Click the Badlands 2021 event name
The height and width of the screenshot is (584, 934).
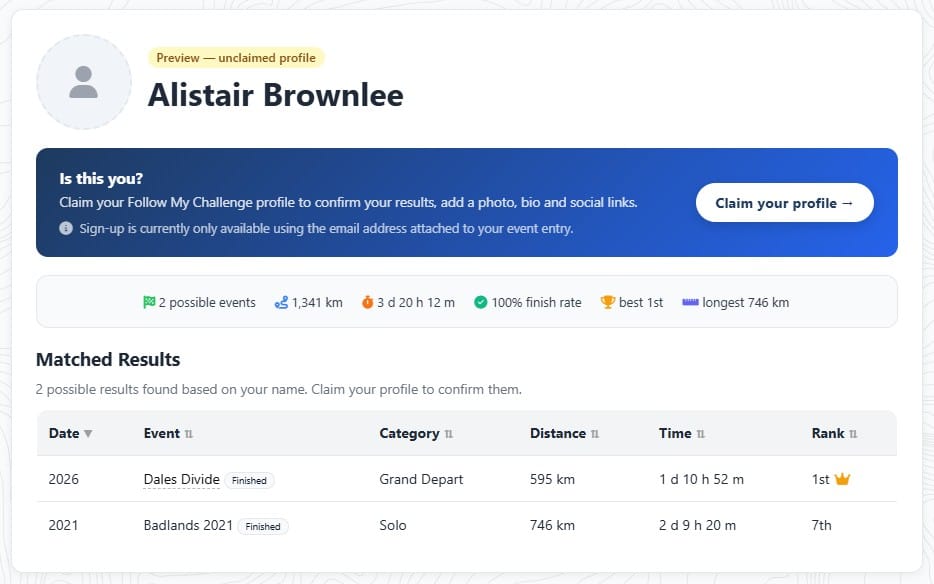click(188, 525)
